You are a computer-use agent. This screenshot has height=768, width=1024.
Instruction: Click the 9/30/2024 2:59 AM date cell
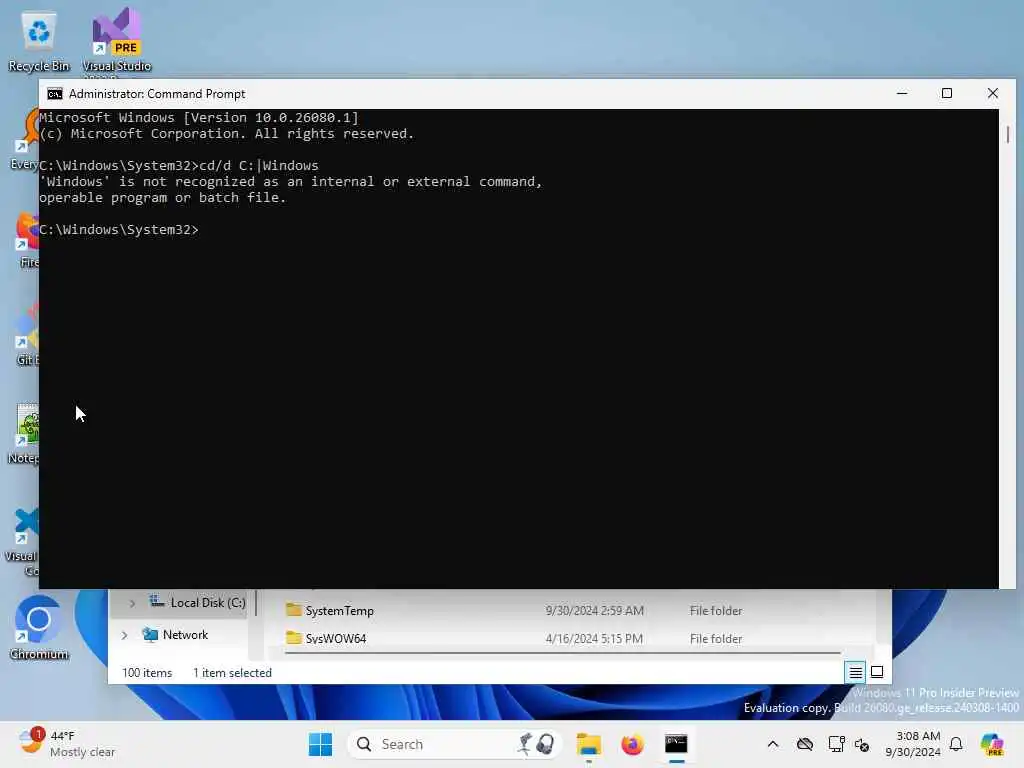click(595, 611)
